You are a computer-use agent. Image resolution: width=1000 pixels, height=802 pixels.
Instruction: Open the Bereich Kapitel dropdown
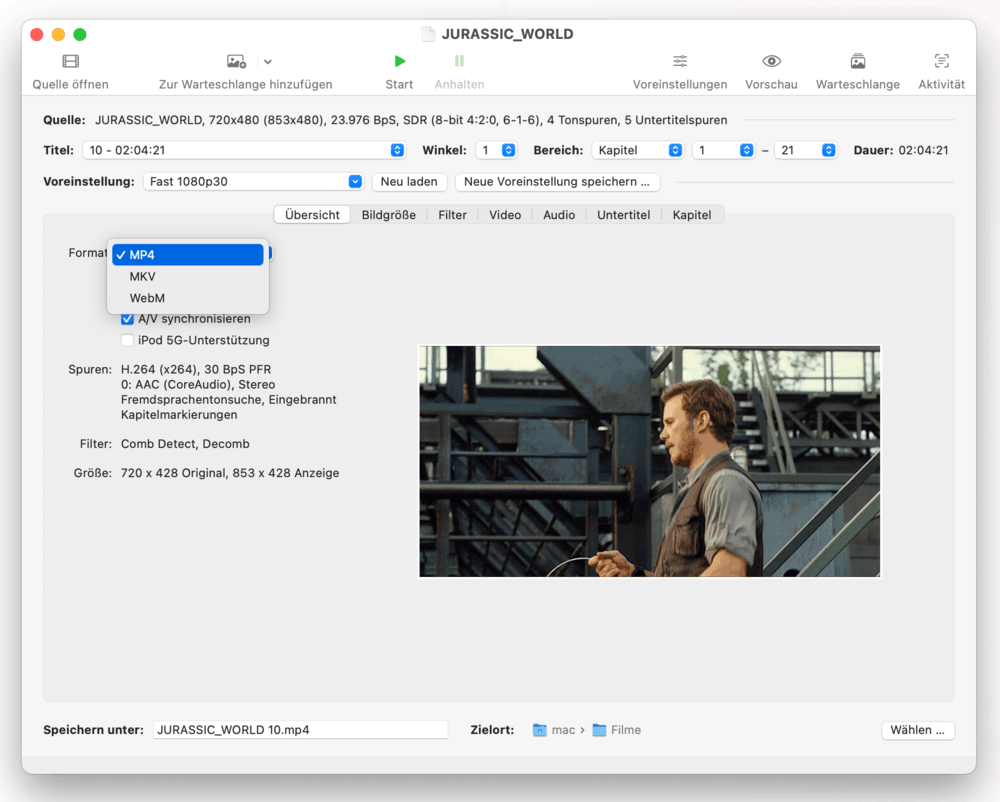click(638, 150)
